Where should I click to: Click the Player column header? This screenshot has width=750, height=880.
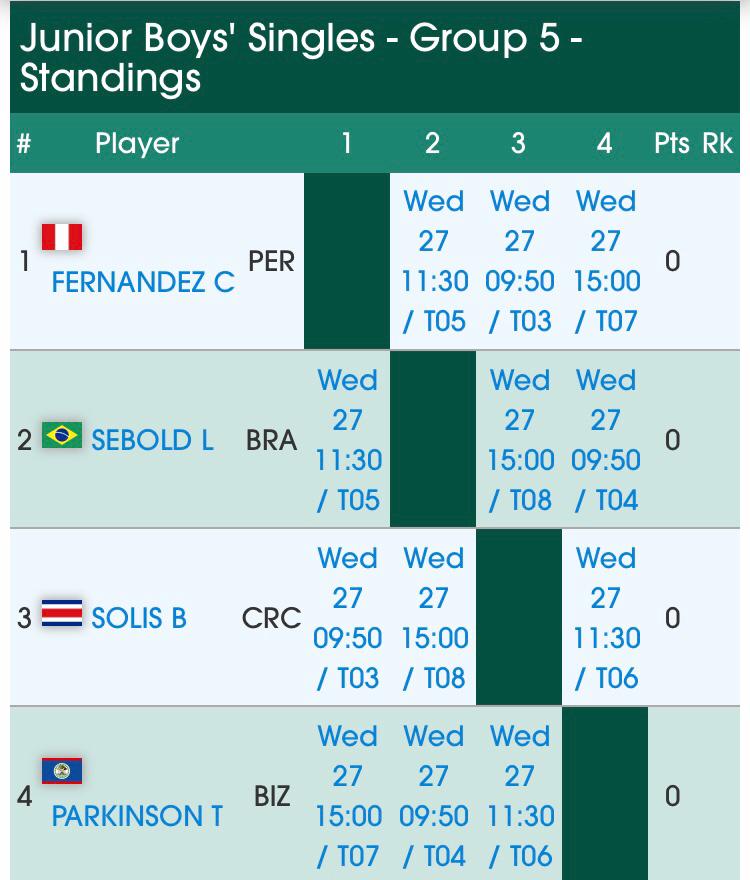(137, 143)
